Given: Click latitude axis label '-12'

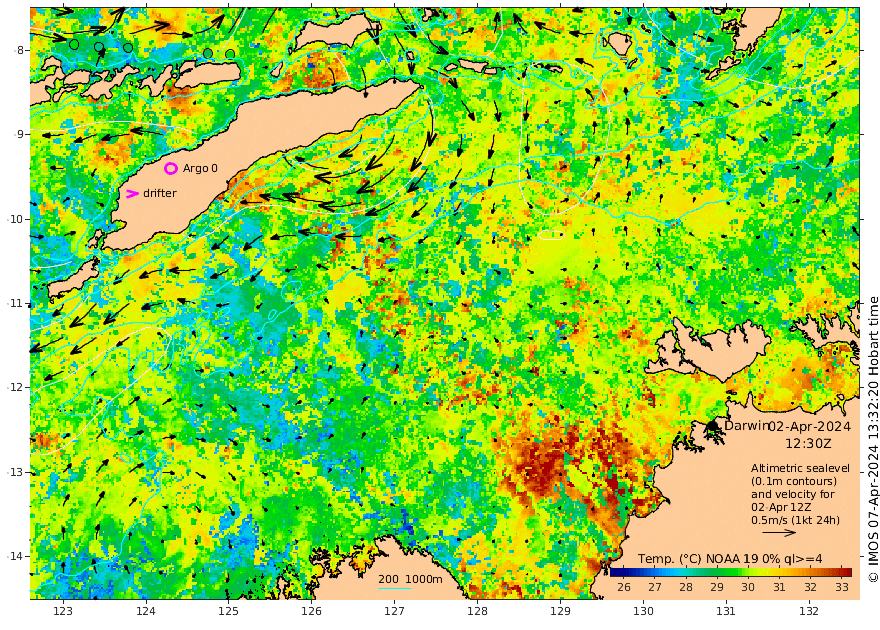Looking at the screenshot, I should tap(15, 388).
